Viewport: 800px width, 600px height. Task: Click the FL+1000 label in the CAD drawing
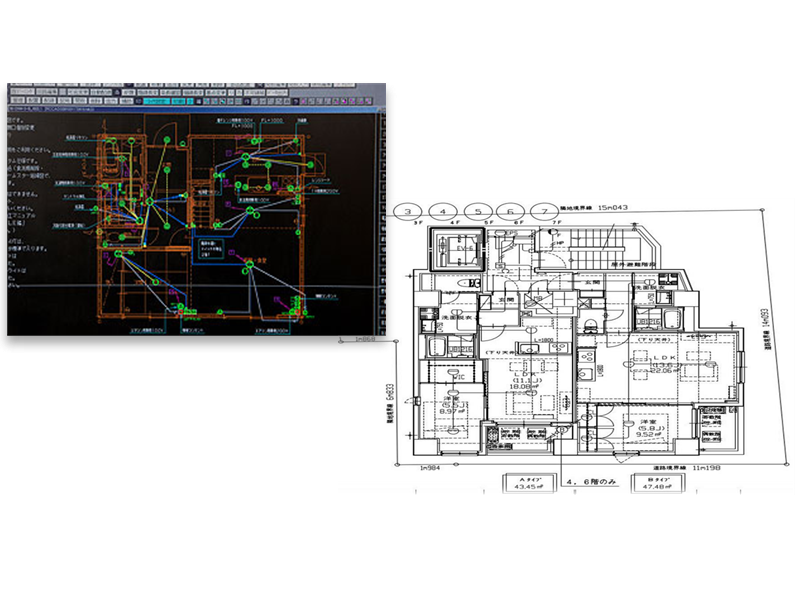coord(272,121)
